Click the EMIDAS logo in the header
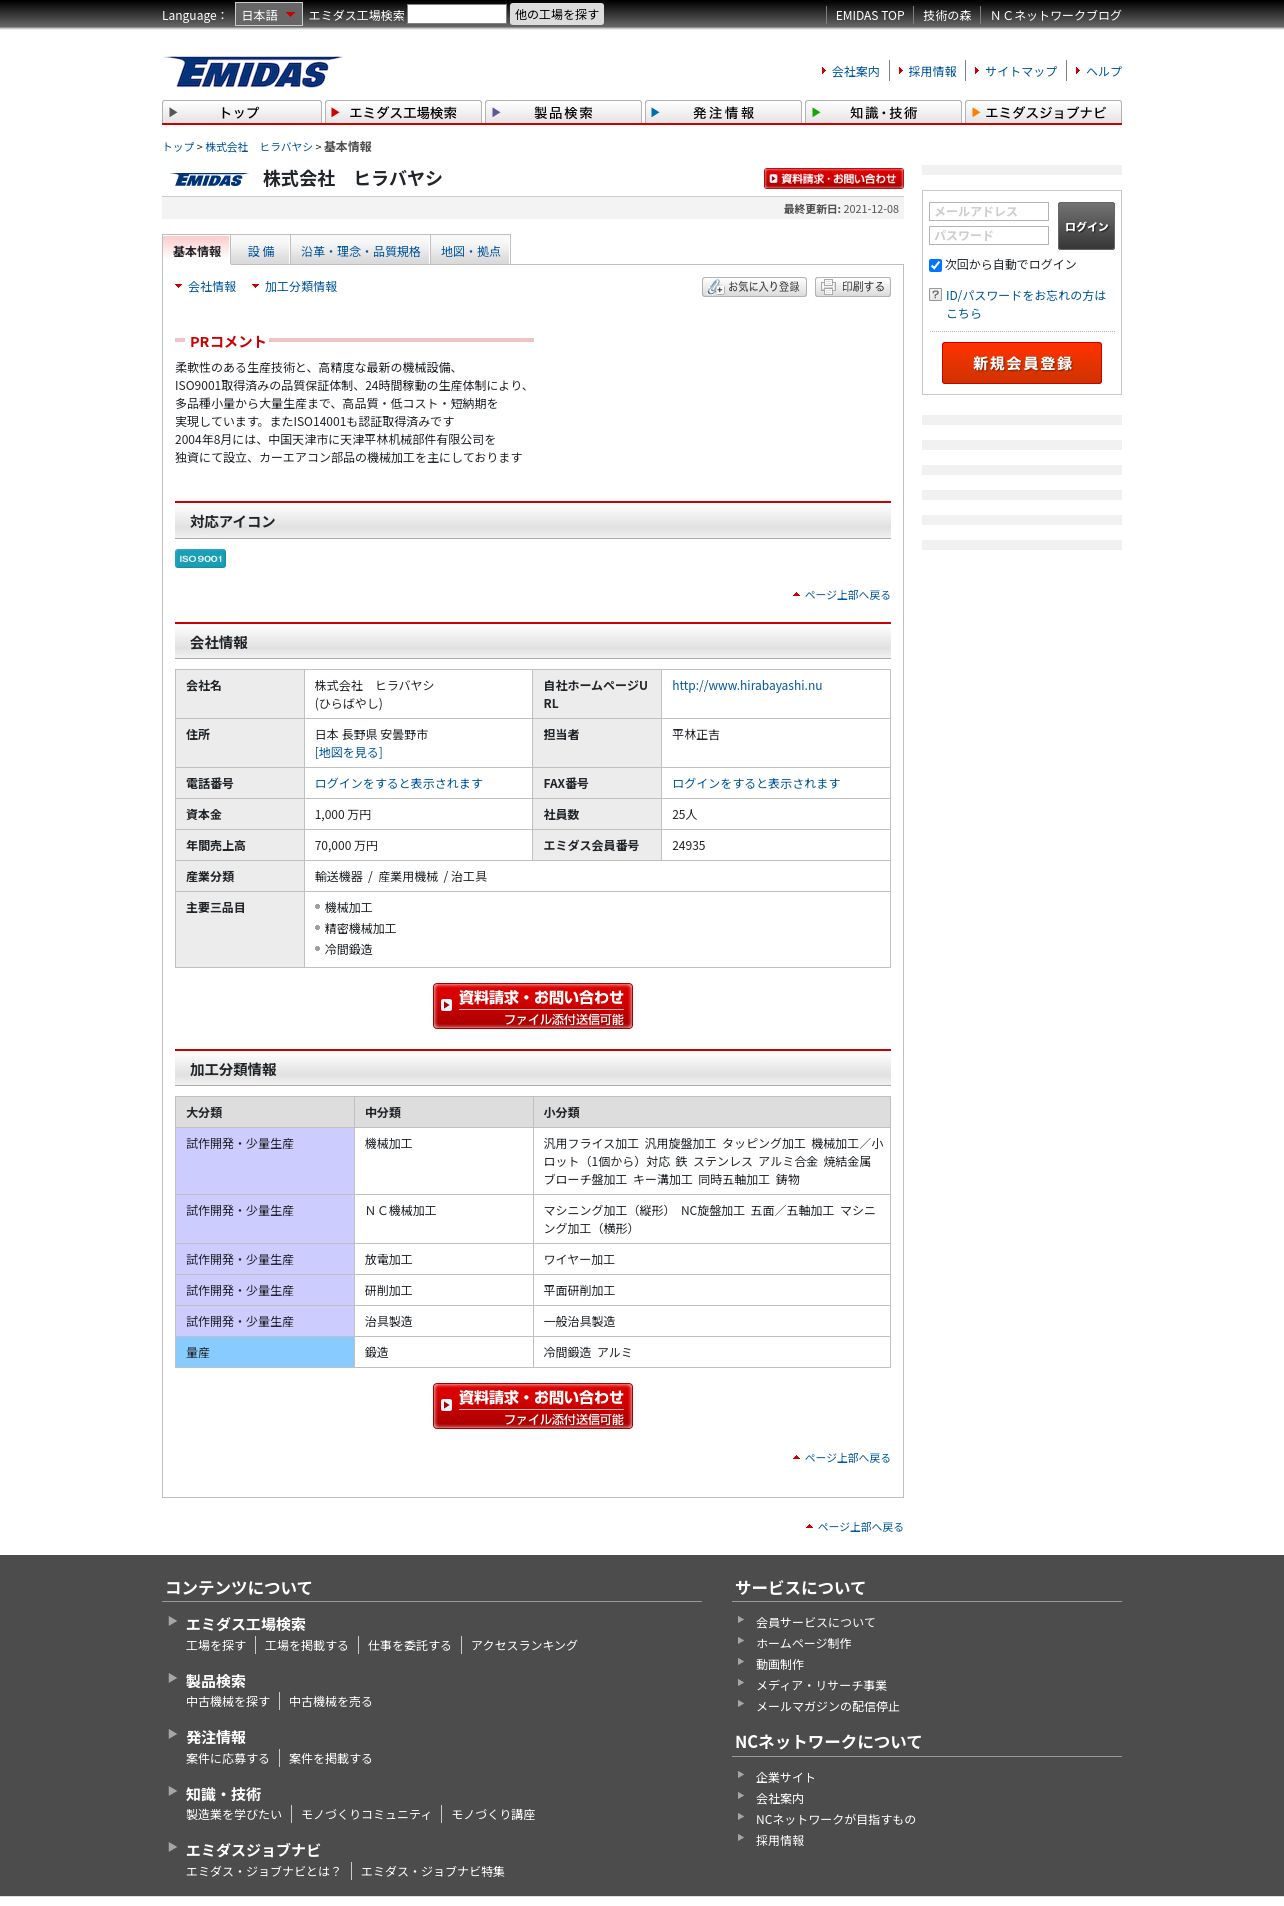Screen dimensions: 1284x1906 pyautogui.click(x=253, y=73)
